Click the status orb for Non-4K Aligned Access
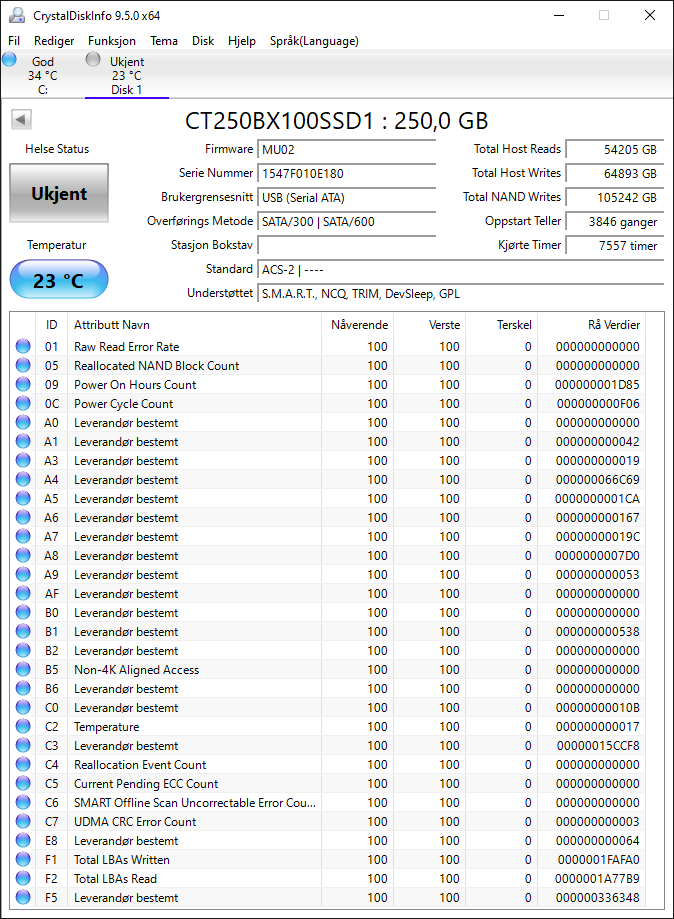 pyautogui.click(x=23, y=669)
